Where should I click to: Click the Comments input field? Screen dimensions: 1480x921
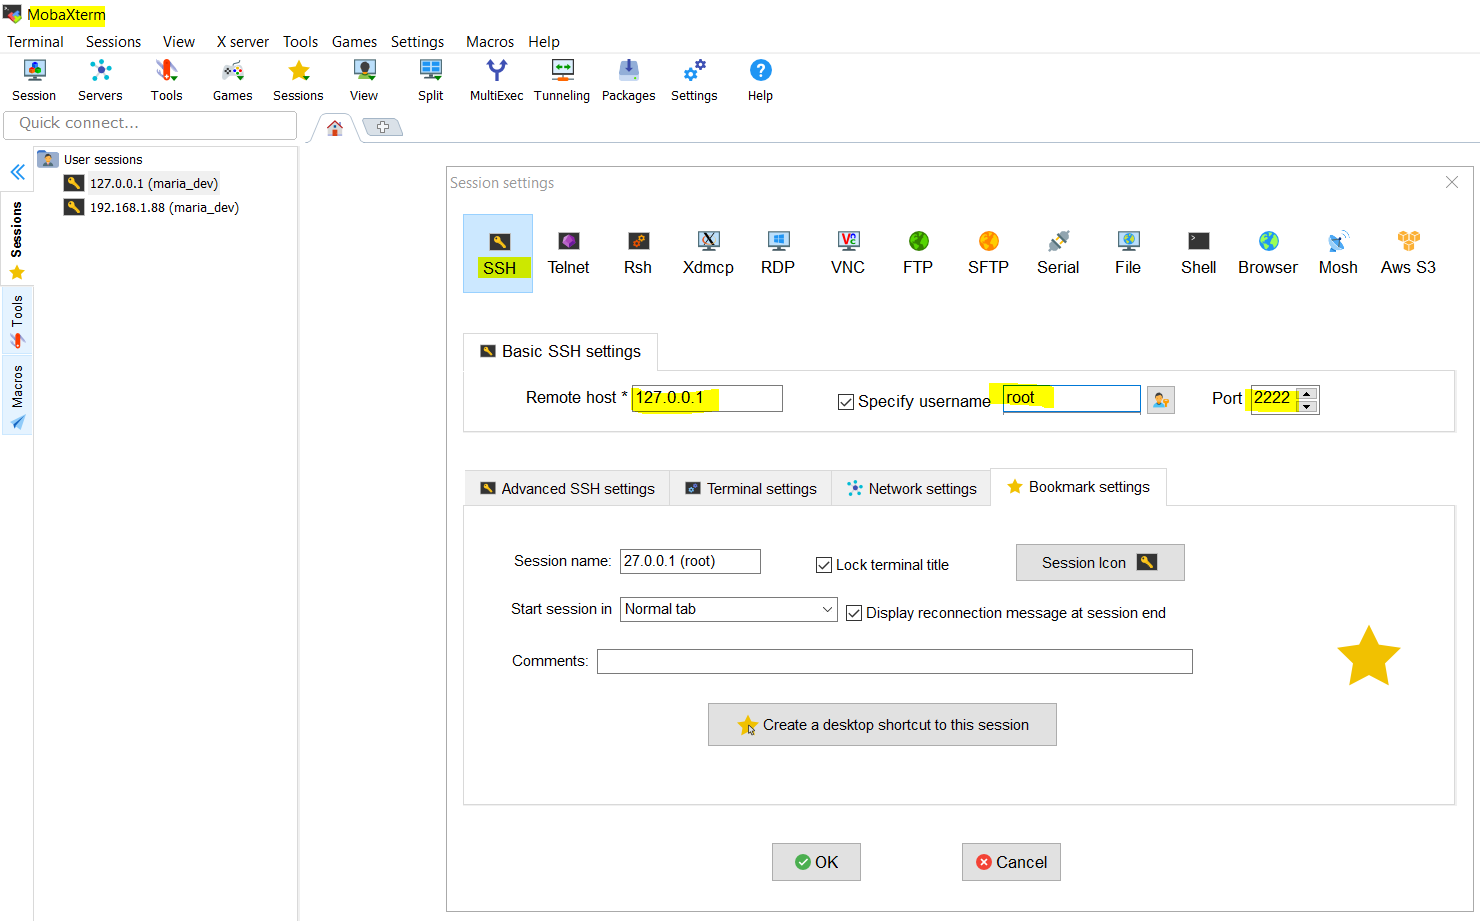[x=895, y=661]
